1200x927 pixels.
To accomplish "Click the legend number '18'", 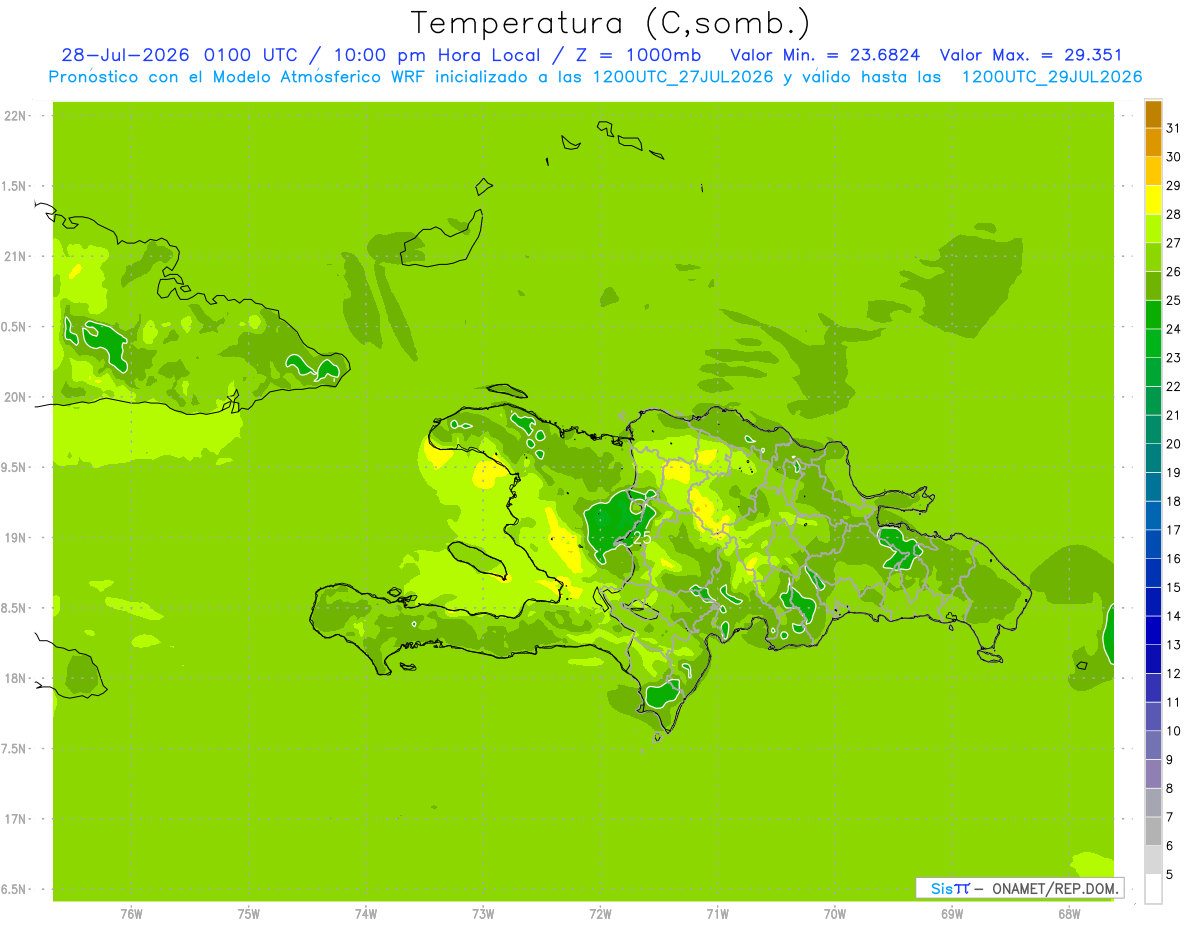I will 1174,501.
